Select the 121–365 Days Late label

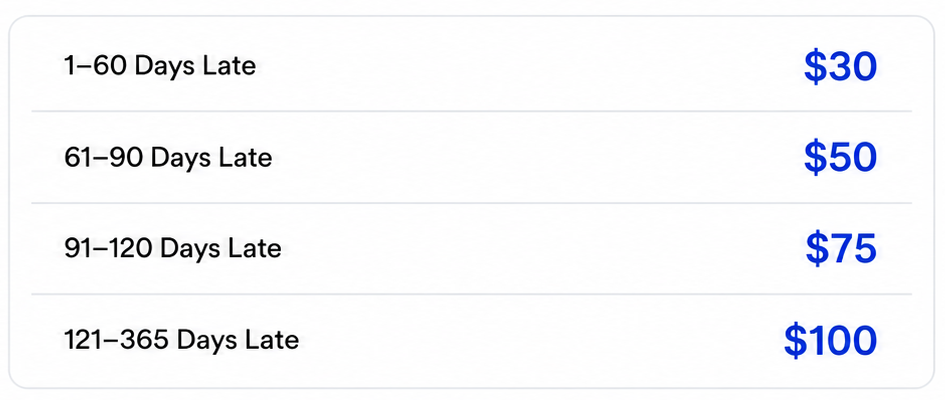tap(181, 340)
